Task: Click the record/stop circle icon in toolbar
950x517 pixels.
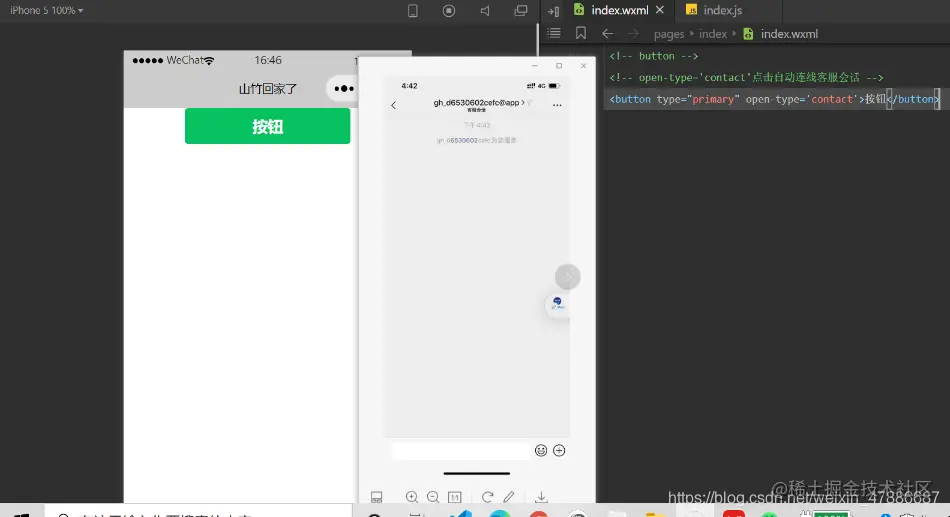Action: click(x=449, y=11)
